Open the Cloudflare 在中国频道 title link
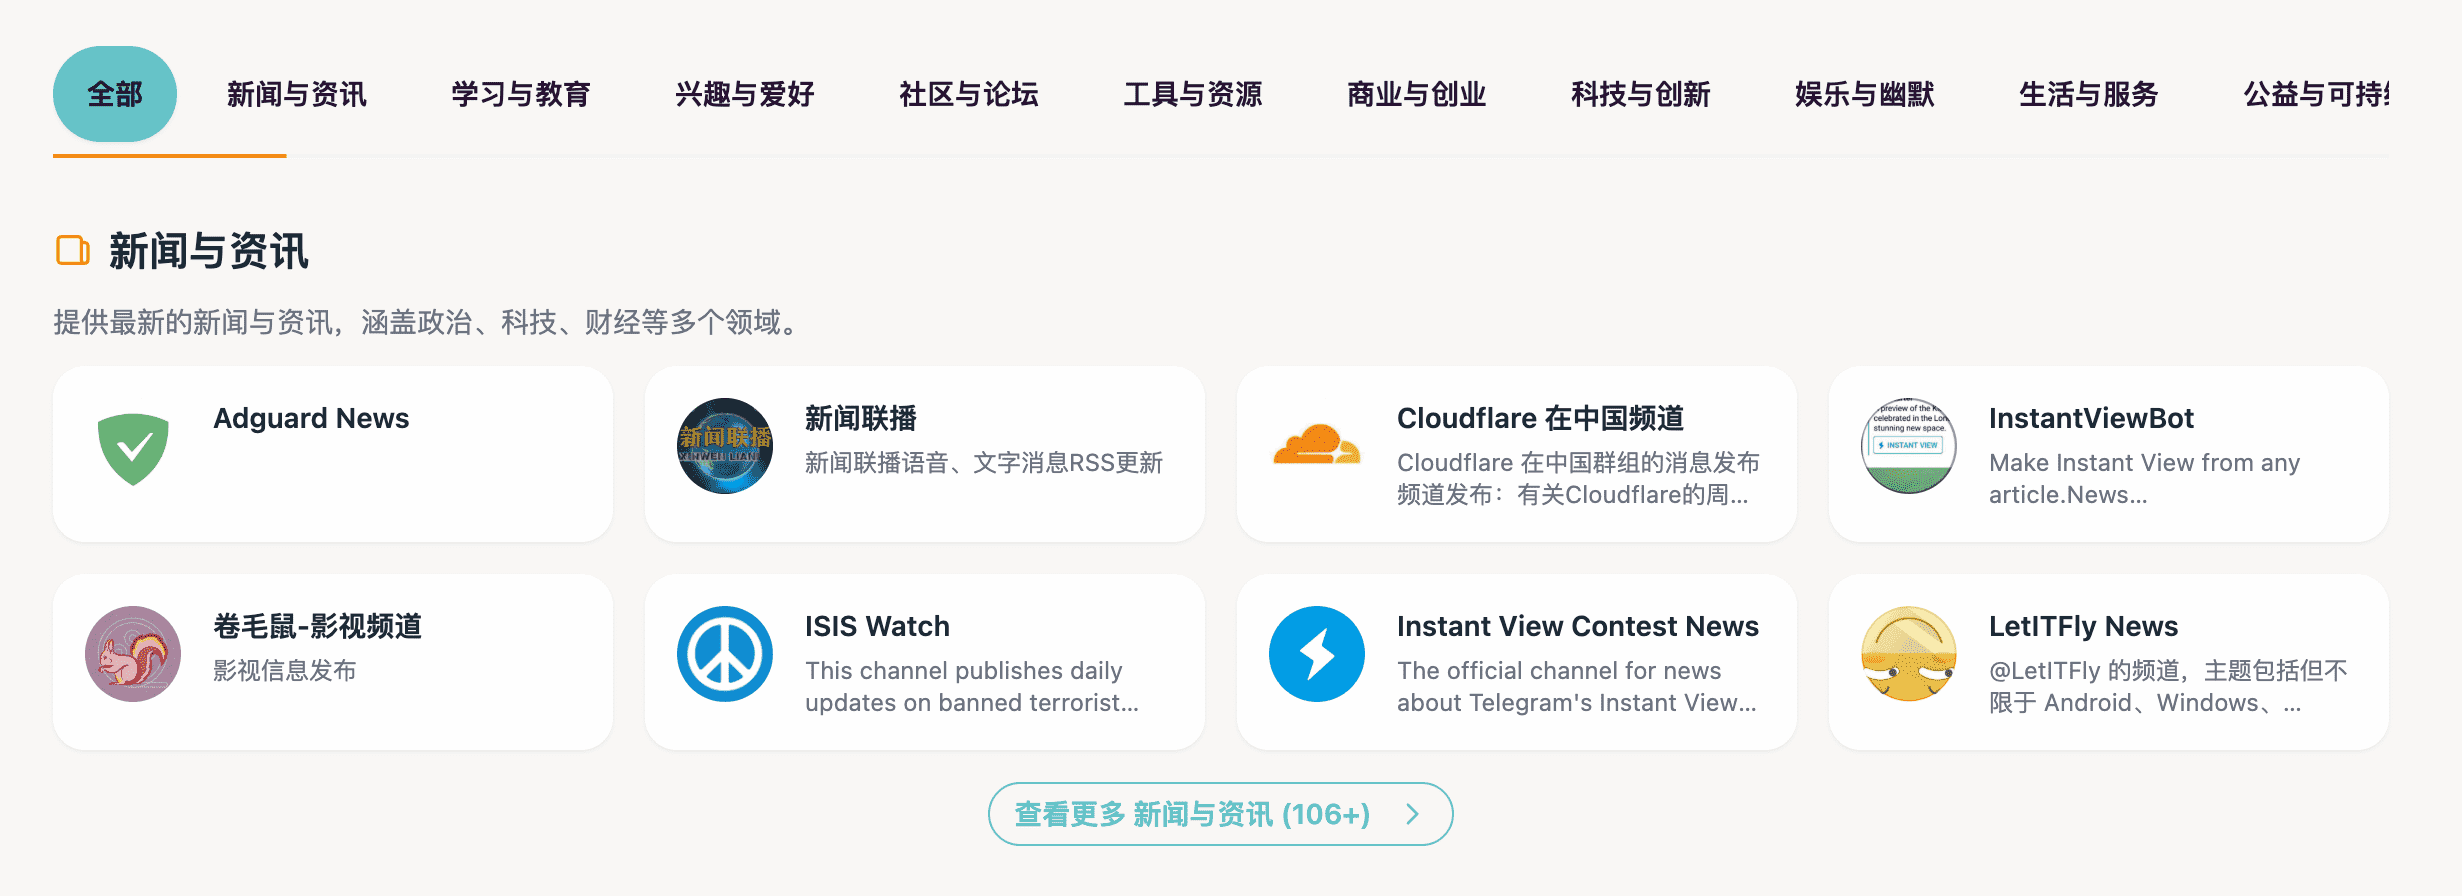This screenshot has width=2462, height=896. 1540,418
